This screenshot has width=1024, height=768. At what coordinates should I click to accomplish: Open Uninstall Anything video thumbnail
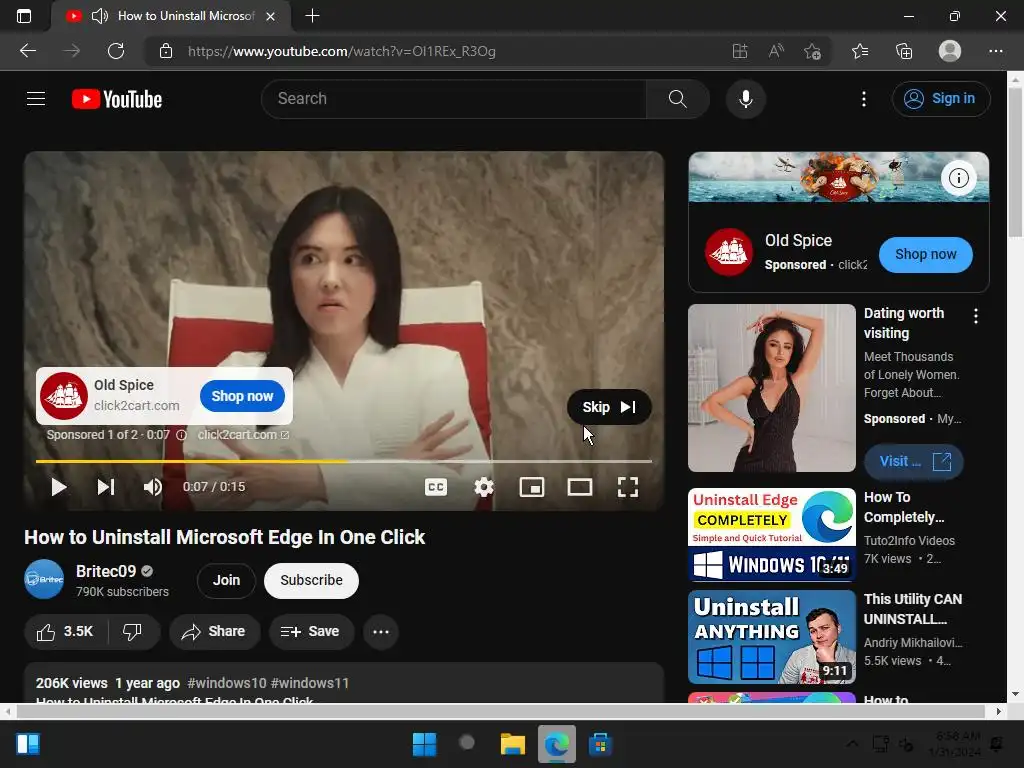[x=771, y=637]
